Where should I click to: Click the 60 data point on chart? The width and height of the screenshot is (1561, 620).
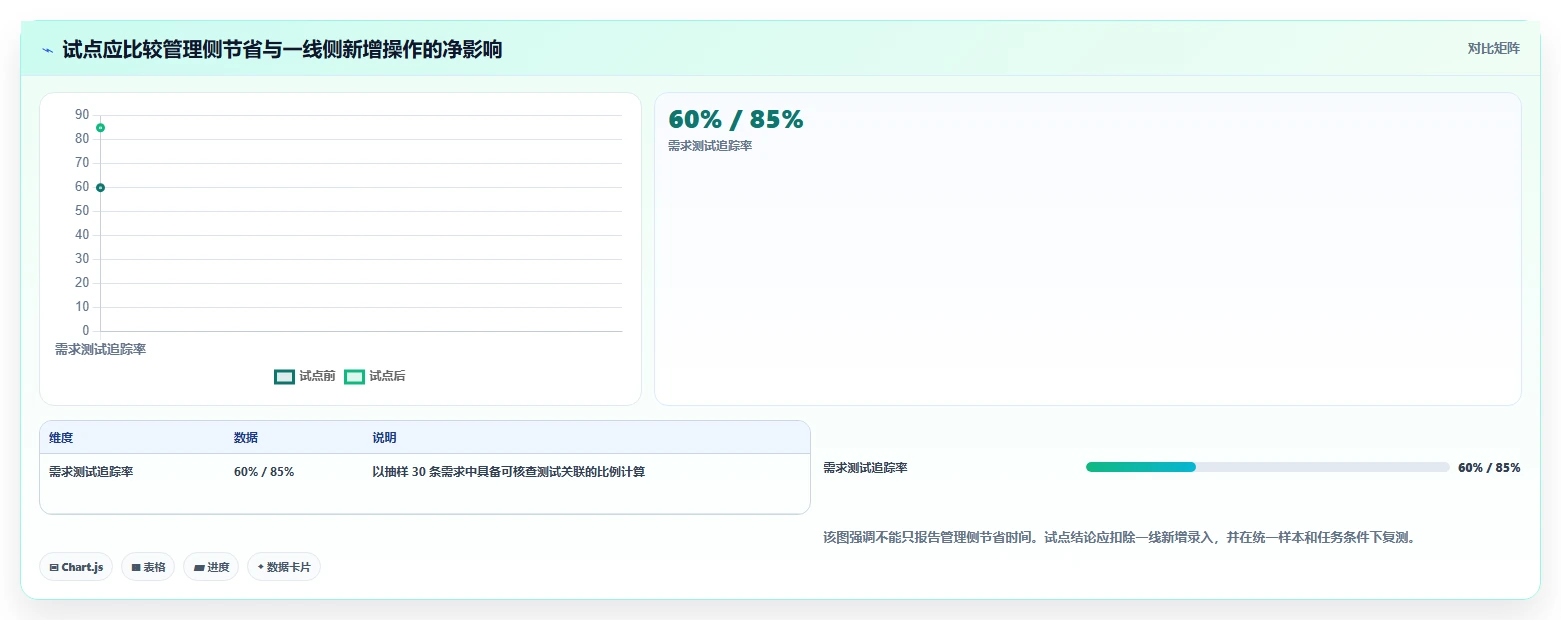(x=100, y=188)
